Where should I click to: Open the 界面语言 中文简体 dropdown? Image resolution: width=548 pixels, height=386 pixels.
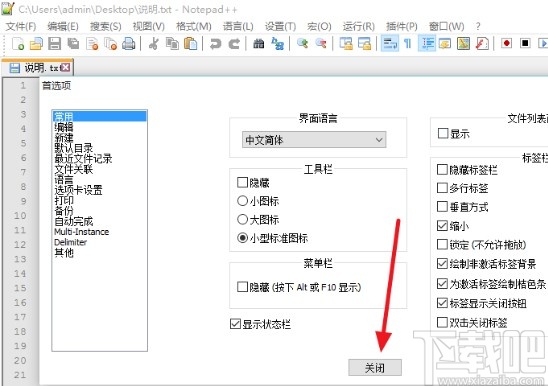(314, 140)
